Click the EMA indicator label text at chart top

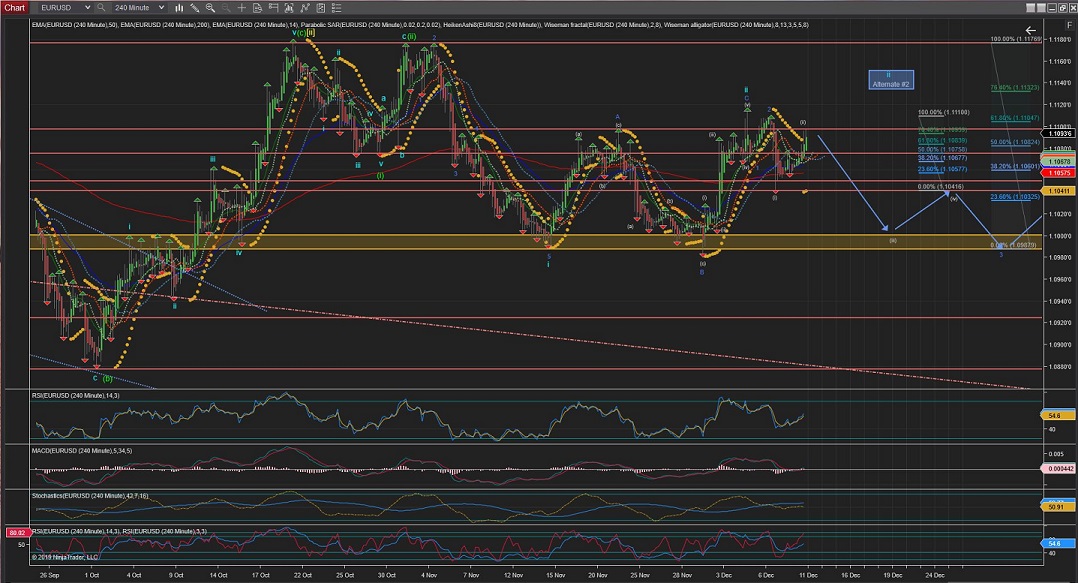point(420,25)
